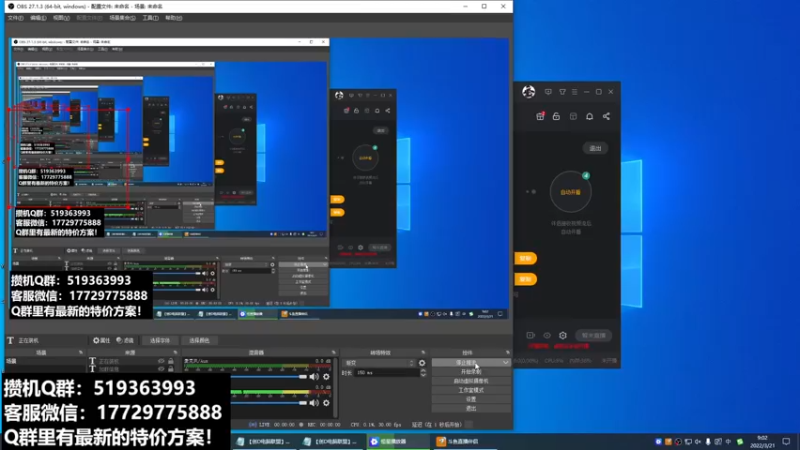Open the 渐变 transition dropdown
The image size is (800, 450).
click(x=380, y=363)
